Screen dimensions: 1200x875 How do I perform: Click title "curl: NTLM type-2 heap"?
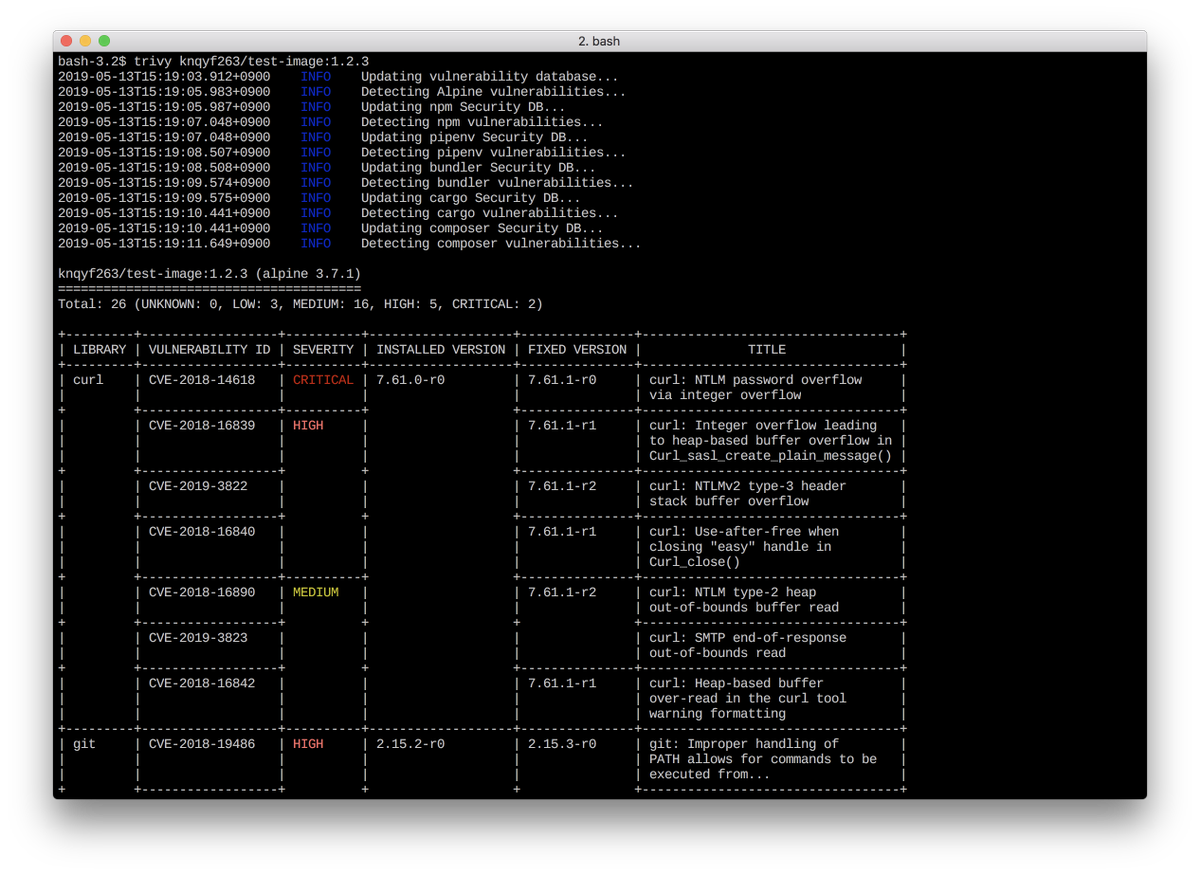(x=733, y=592)
